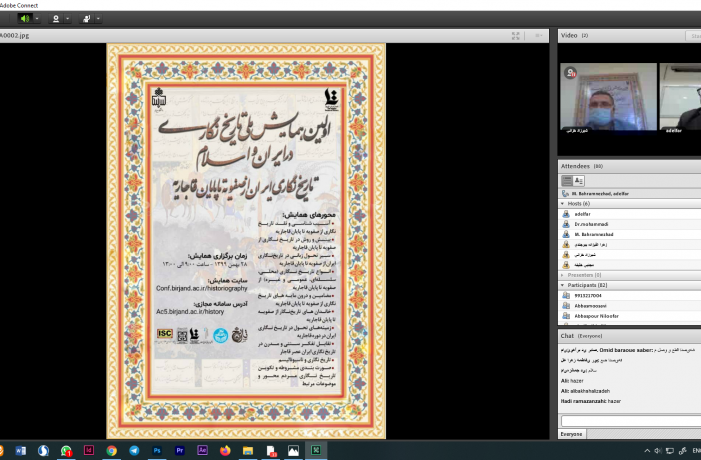Select the Everyone chat tab
701x460 pixels.
pos(572,434)
